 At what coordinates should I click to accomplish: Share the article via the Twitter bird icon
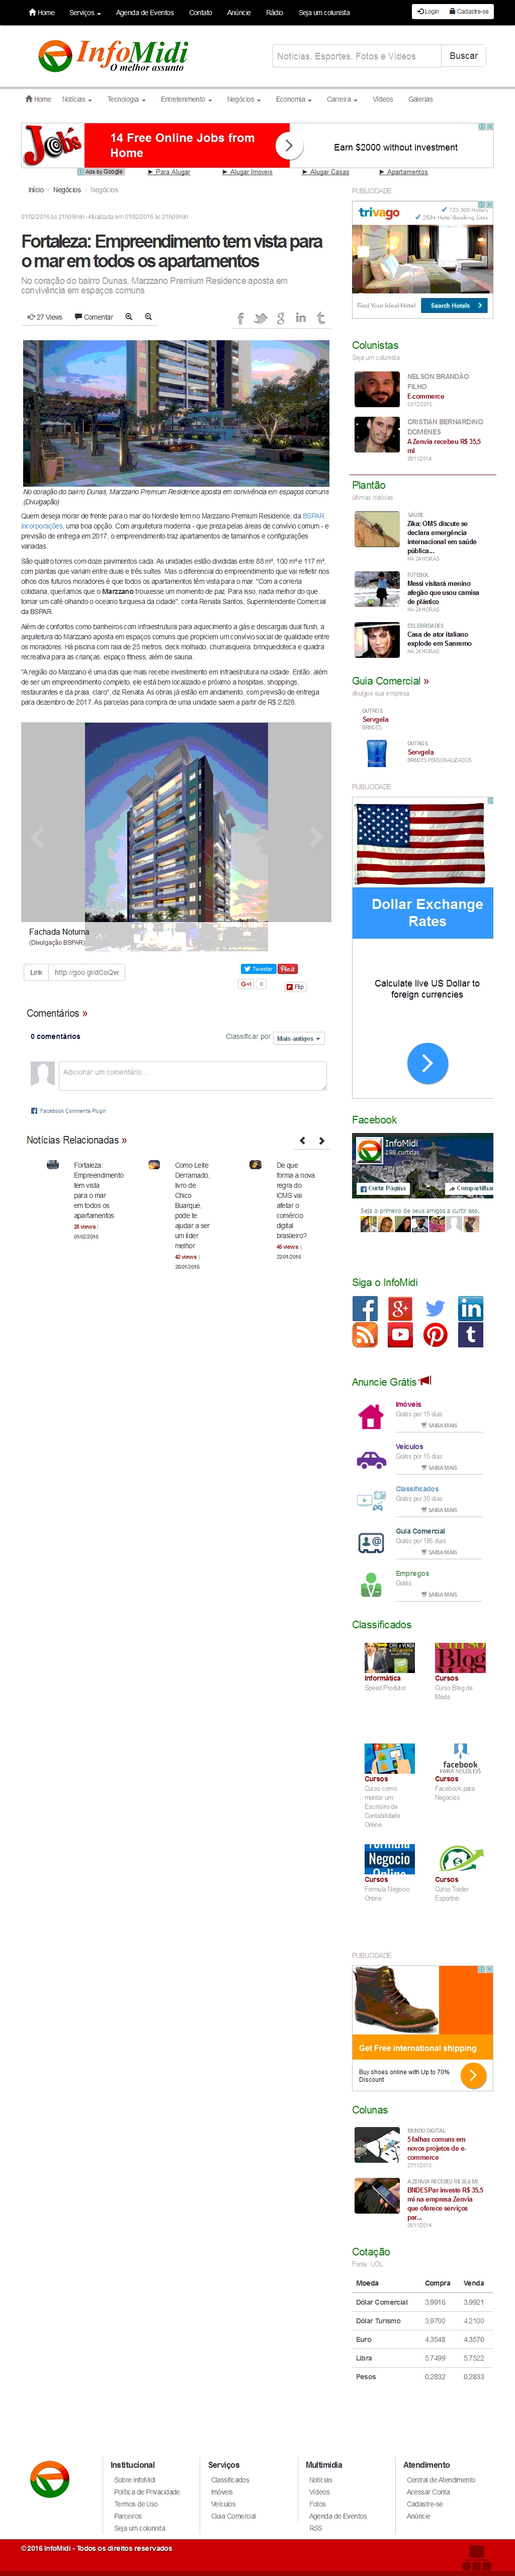(x=260, y=318)
